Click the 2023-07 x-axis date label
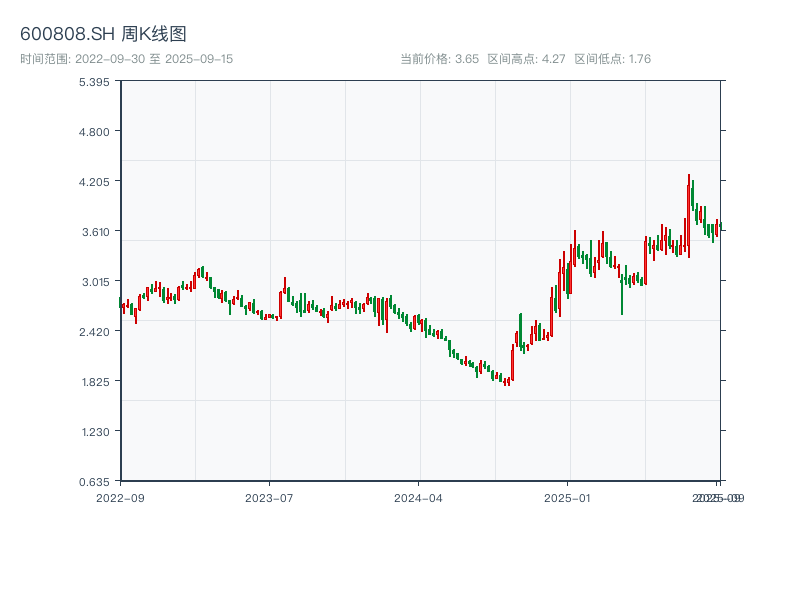Image resolution: width=800 pixels, height=600 pixels. (269, 497)
